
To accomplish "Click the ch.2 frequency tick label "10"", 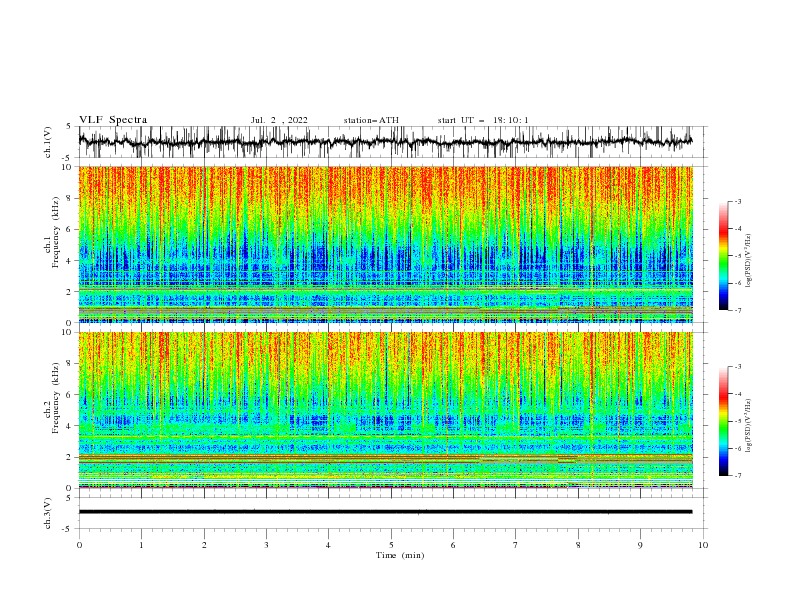I will coord(68,332).
